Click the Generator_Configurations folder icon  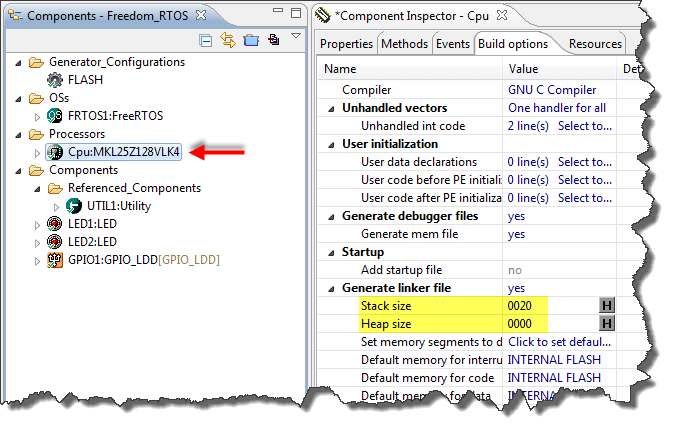pos(36,63)
